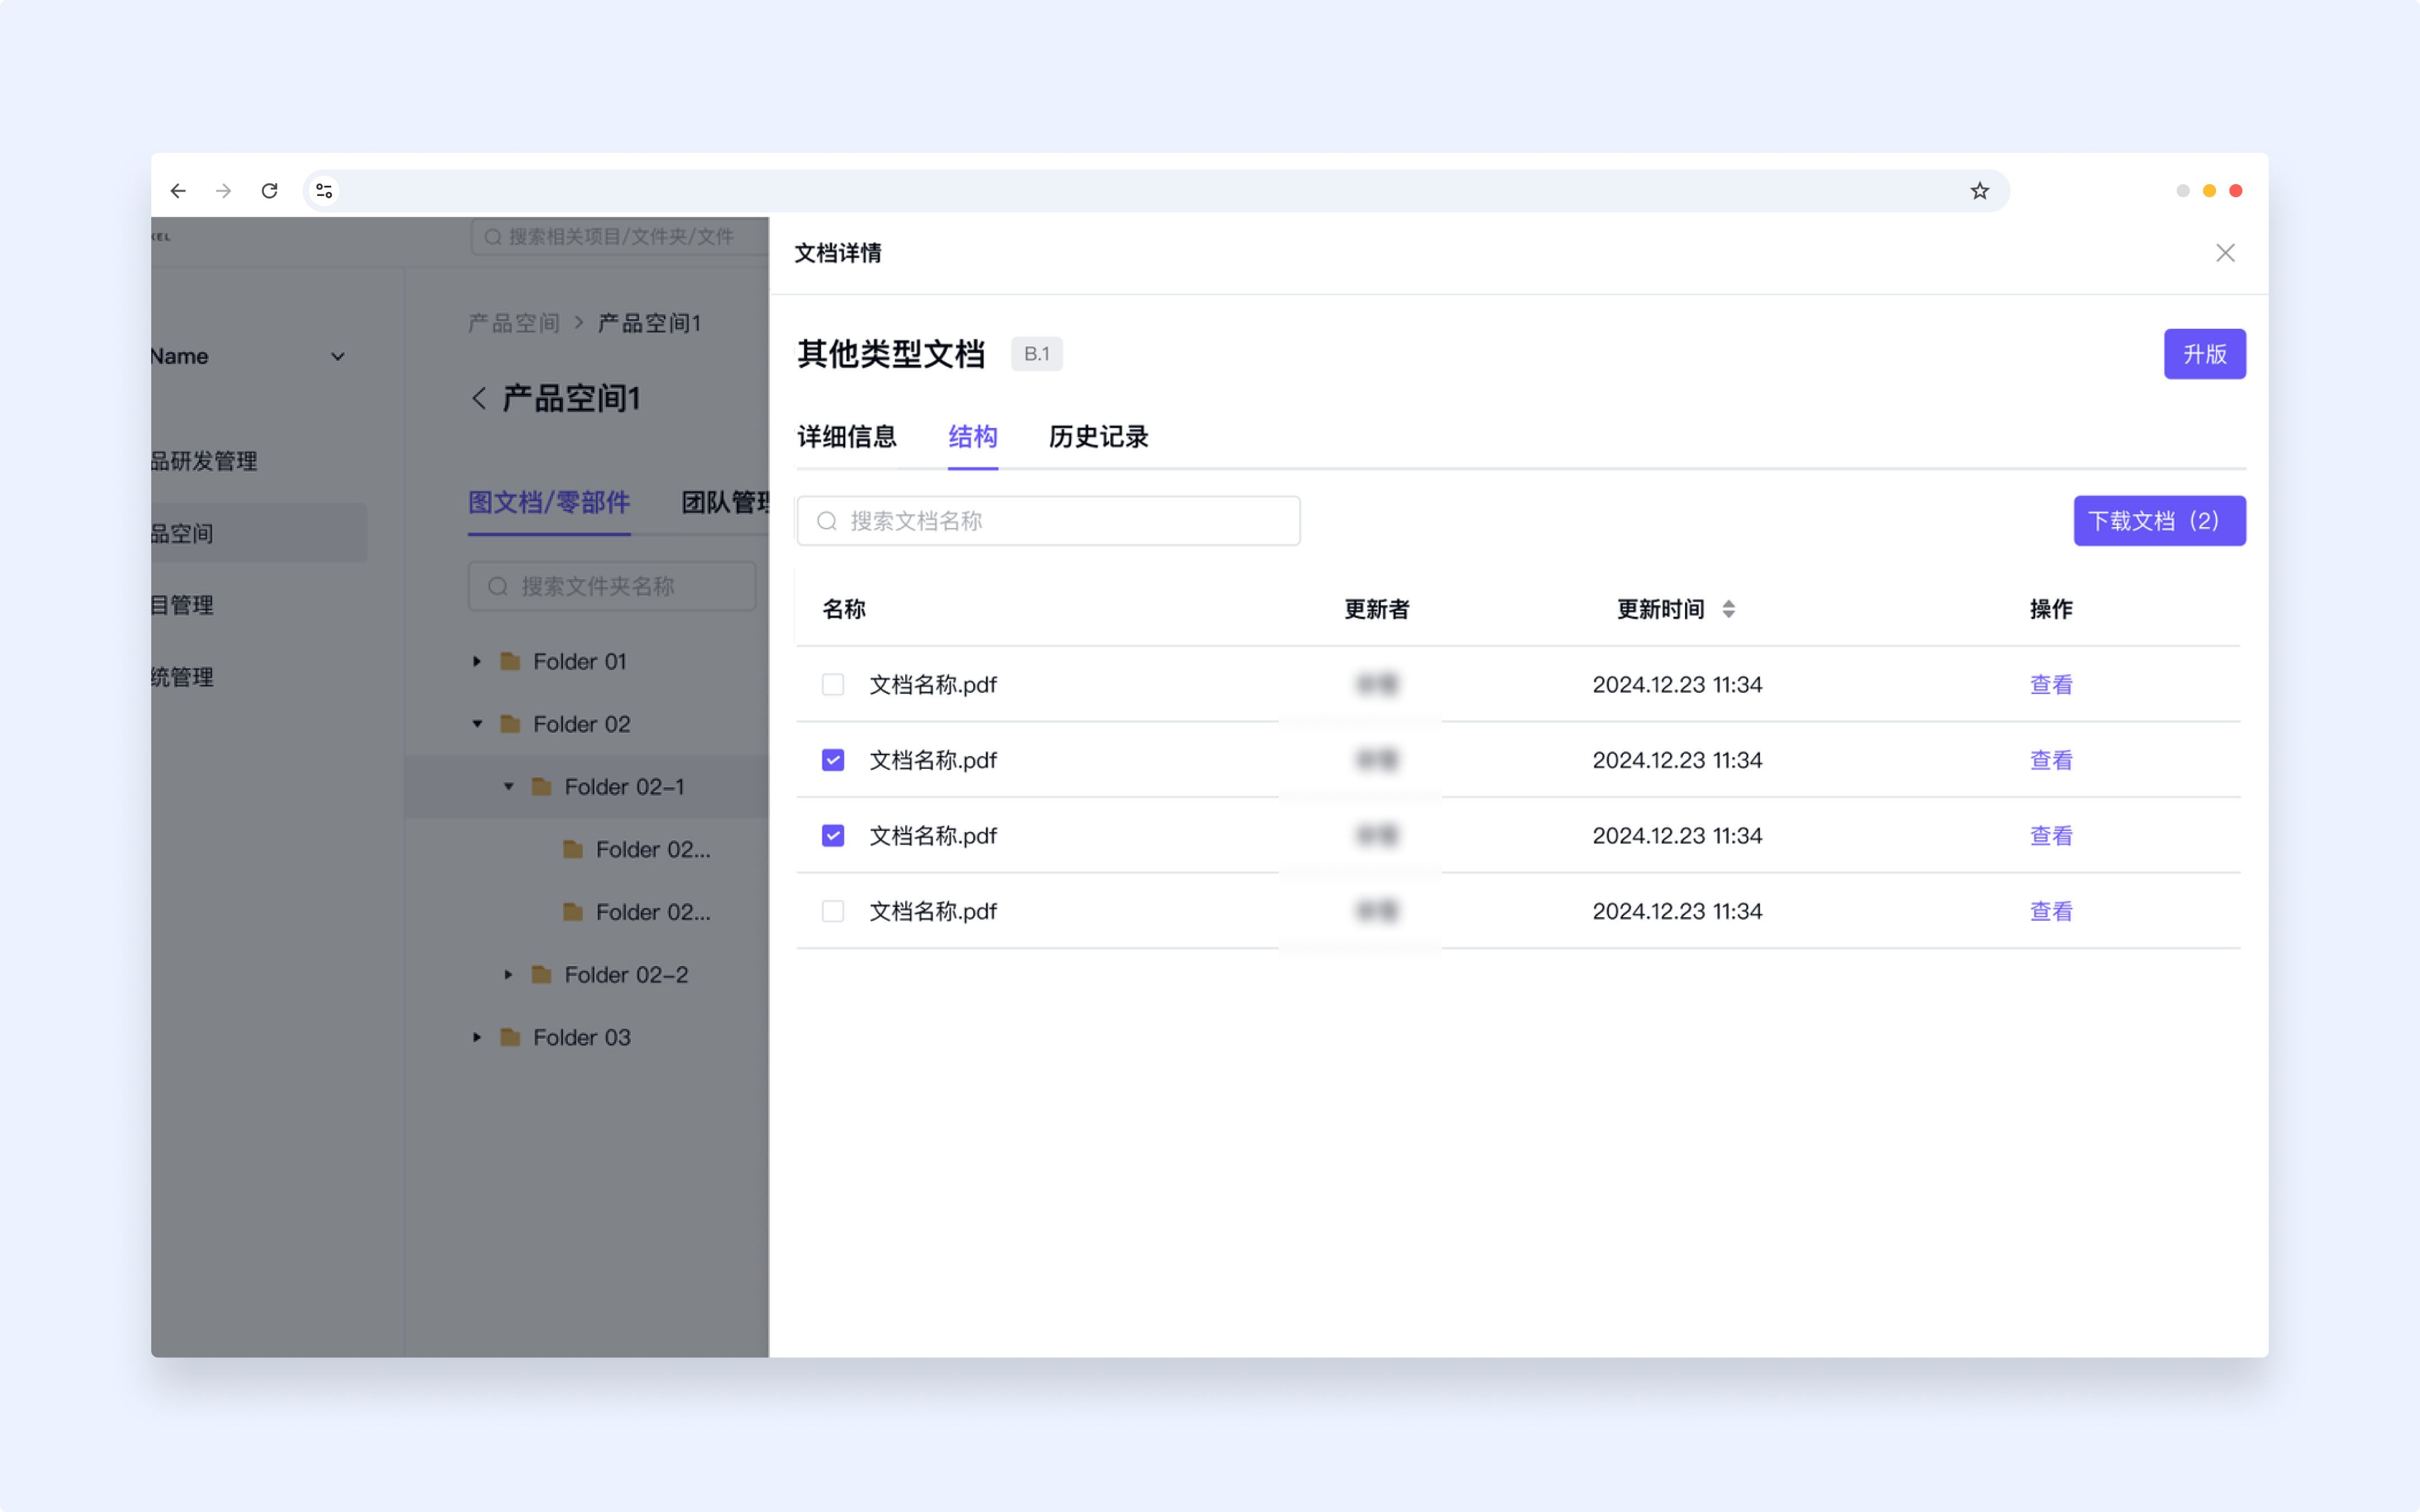This screenshot has height=1512, width=2420.
Task: Open the Name dropdown chevron
Action: (338, 356)
